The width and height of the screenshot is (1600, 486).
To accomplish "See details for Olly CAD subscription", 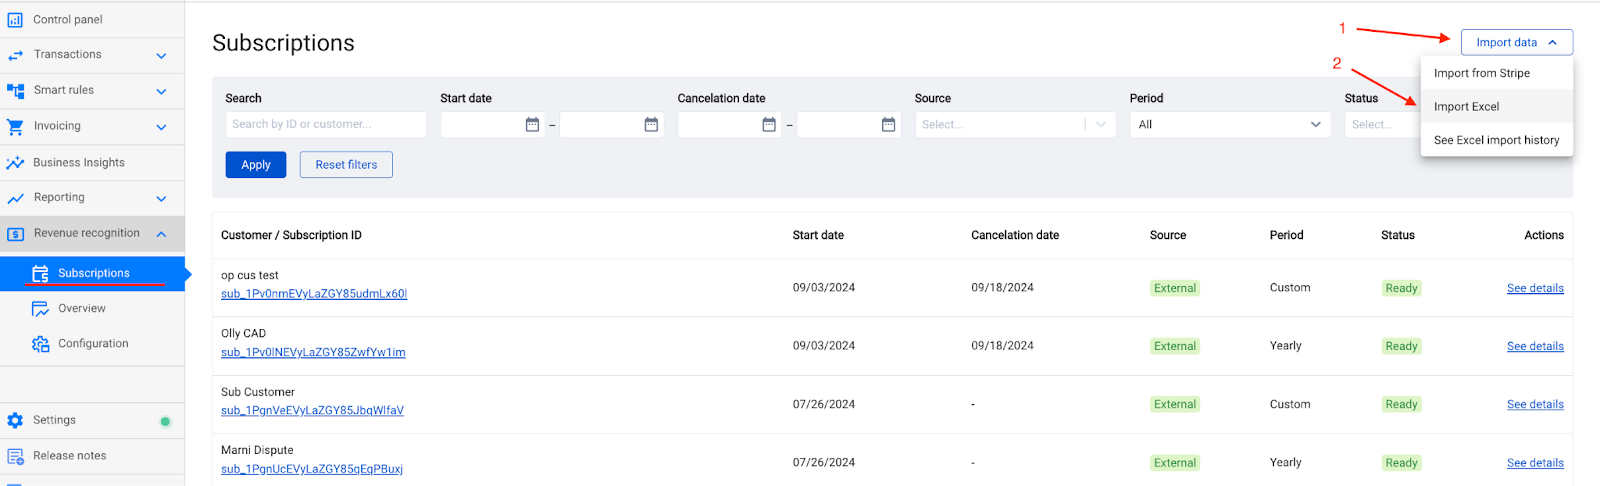I will [1535, 346].
